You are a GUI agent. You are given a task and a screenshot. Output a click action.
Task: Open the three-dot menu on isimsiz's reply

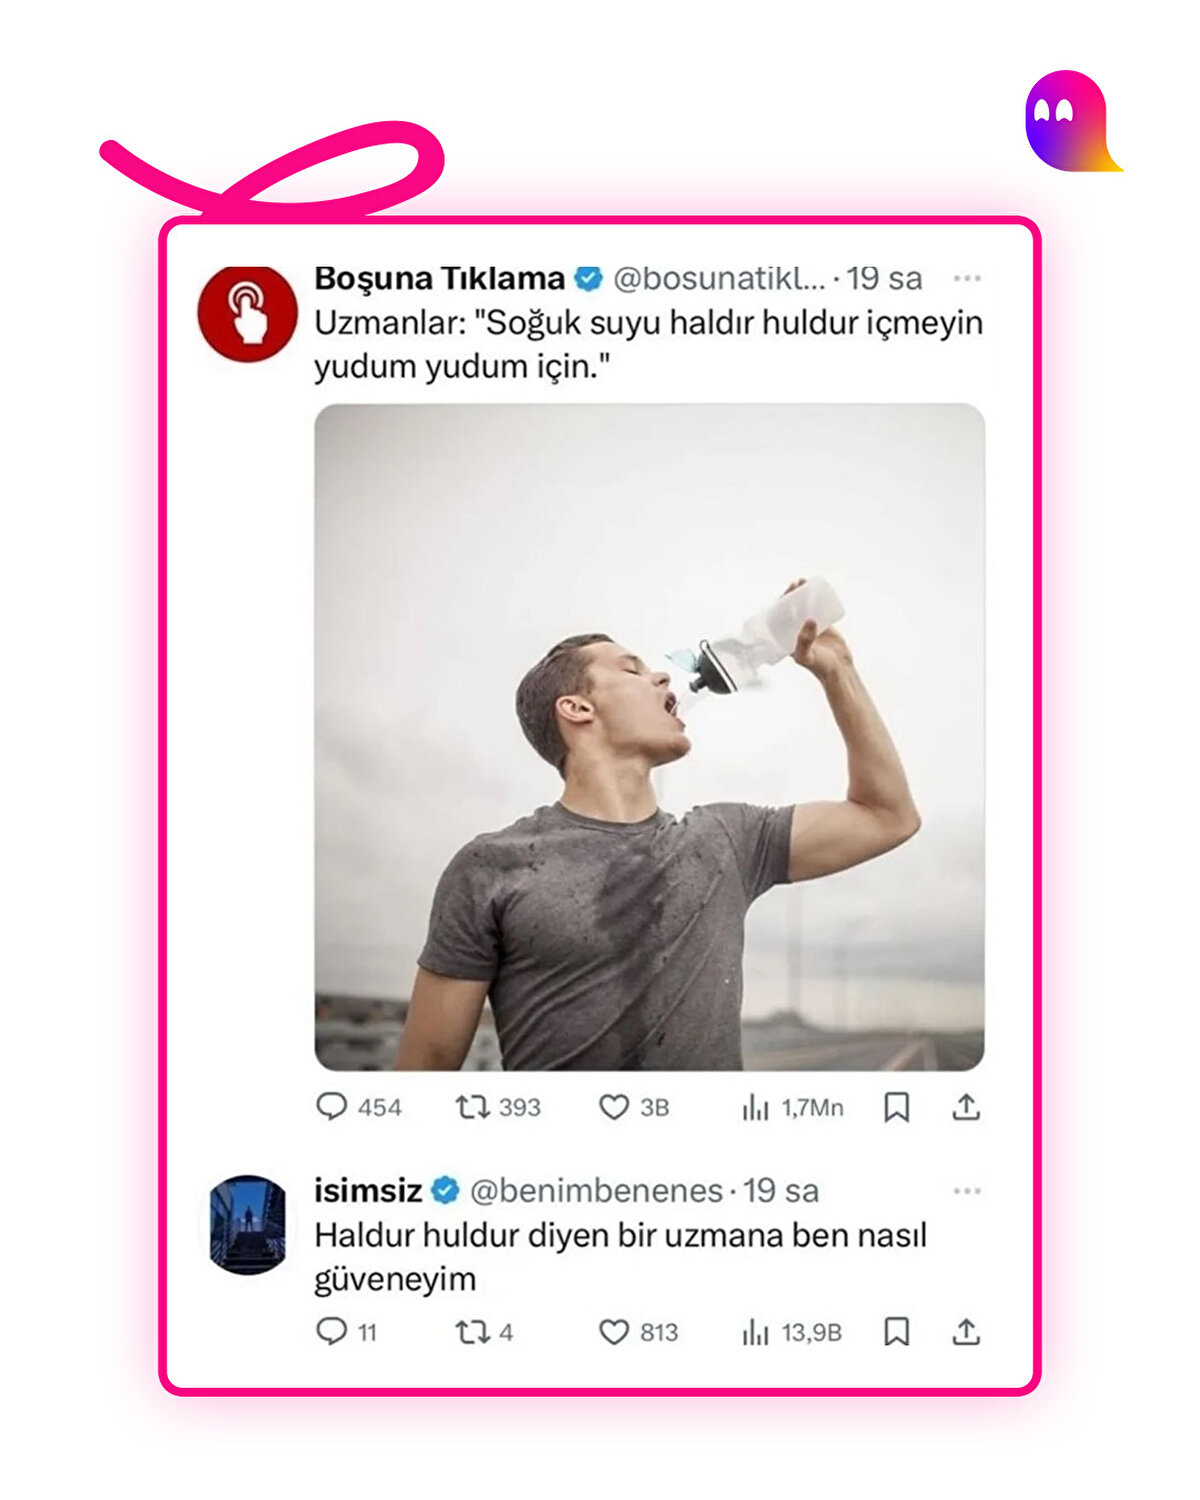click(x=966, y=1190)
